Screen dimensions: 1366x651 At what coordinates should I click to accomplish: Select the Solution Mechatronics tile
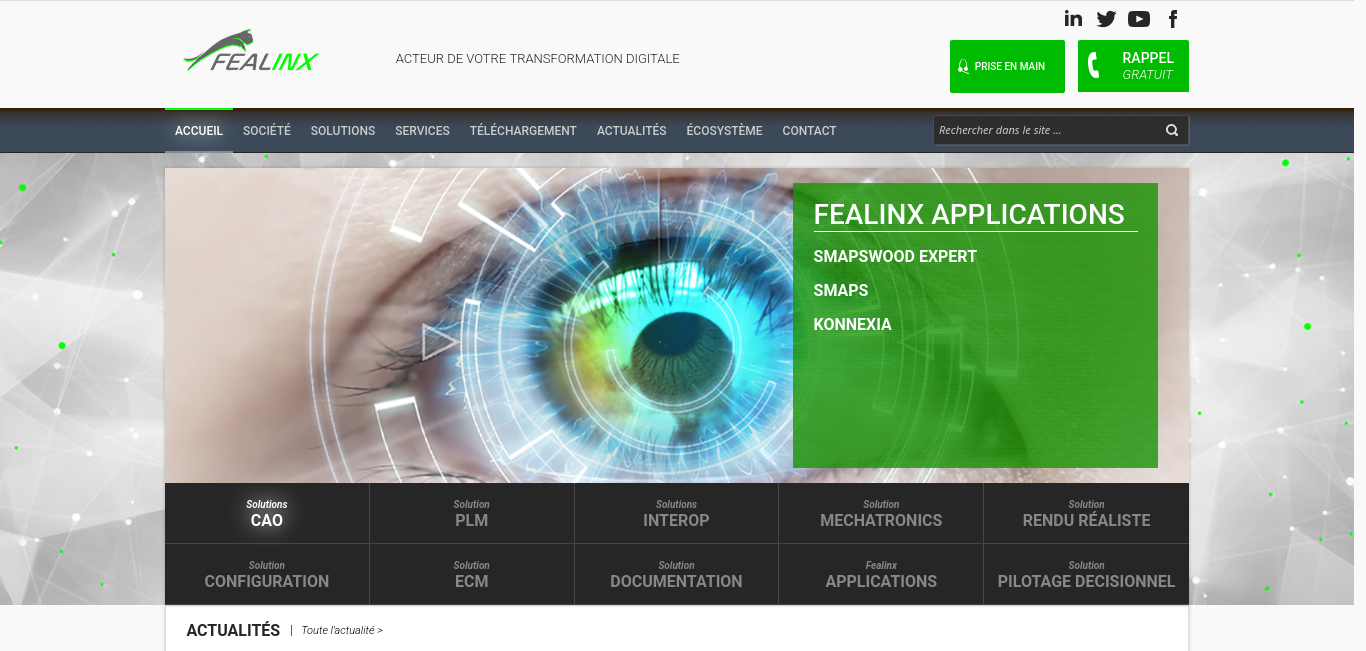point(881,513)
